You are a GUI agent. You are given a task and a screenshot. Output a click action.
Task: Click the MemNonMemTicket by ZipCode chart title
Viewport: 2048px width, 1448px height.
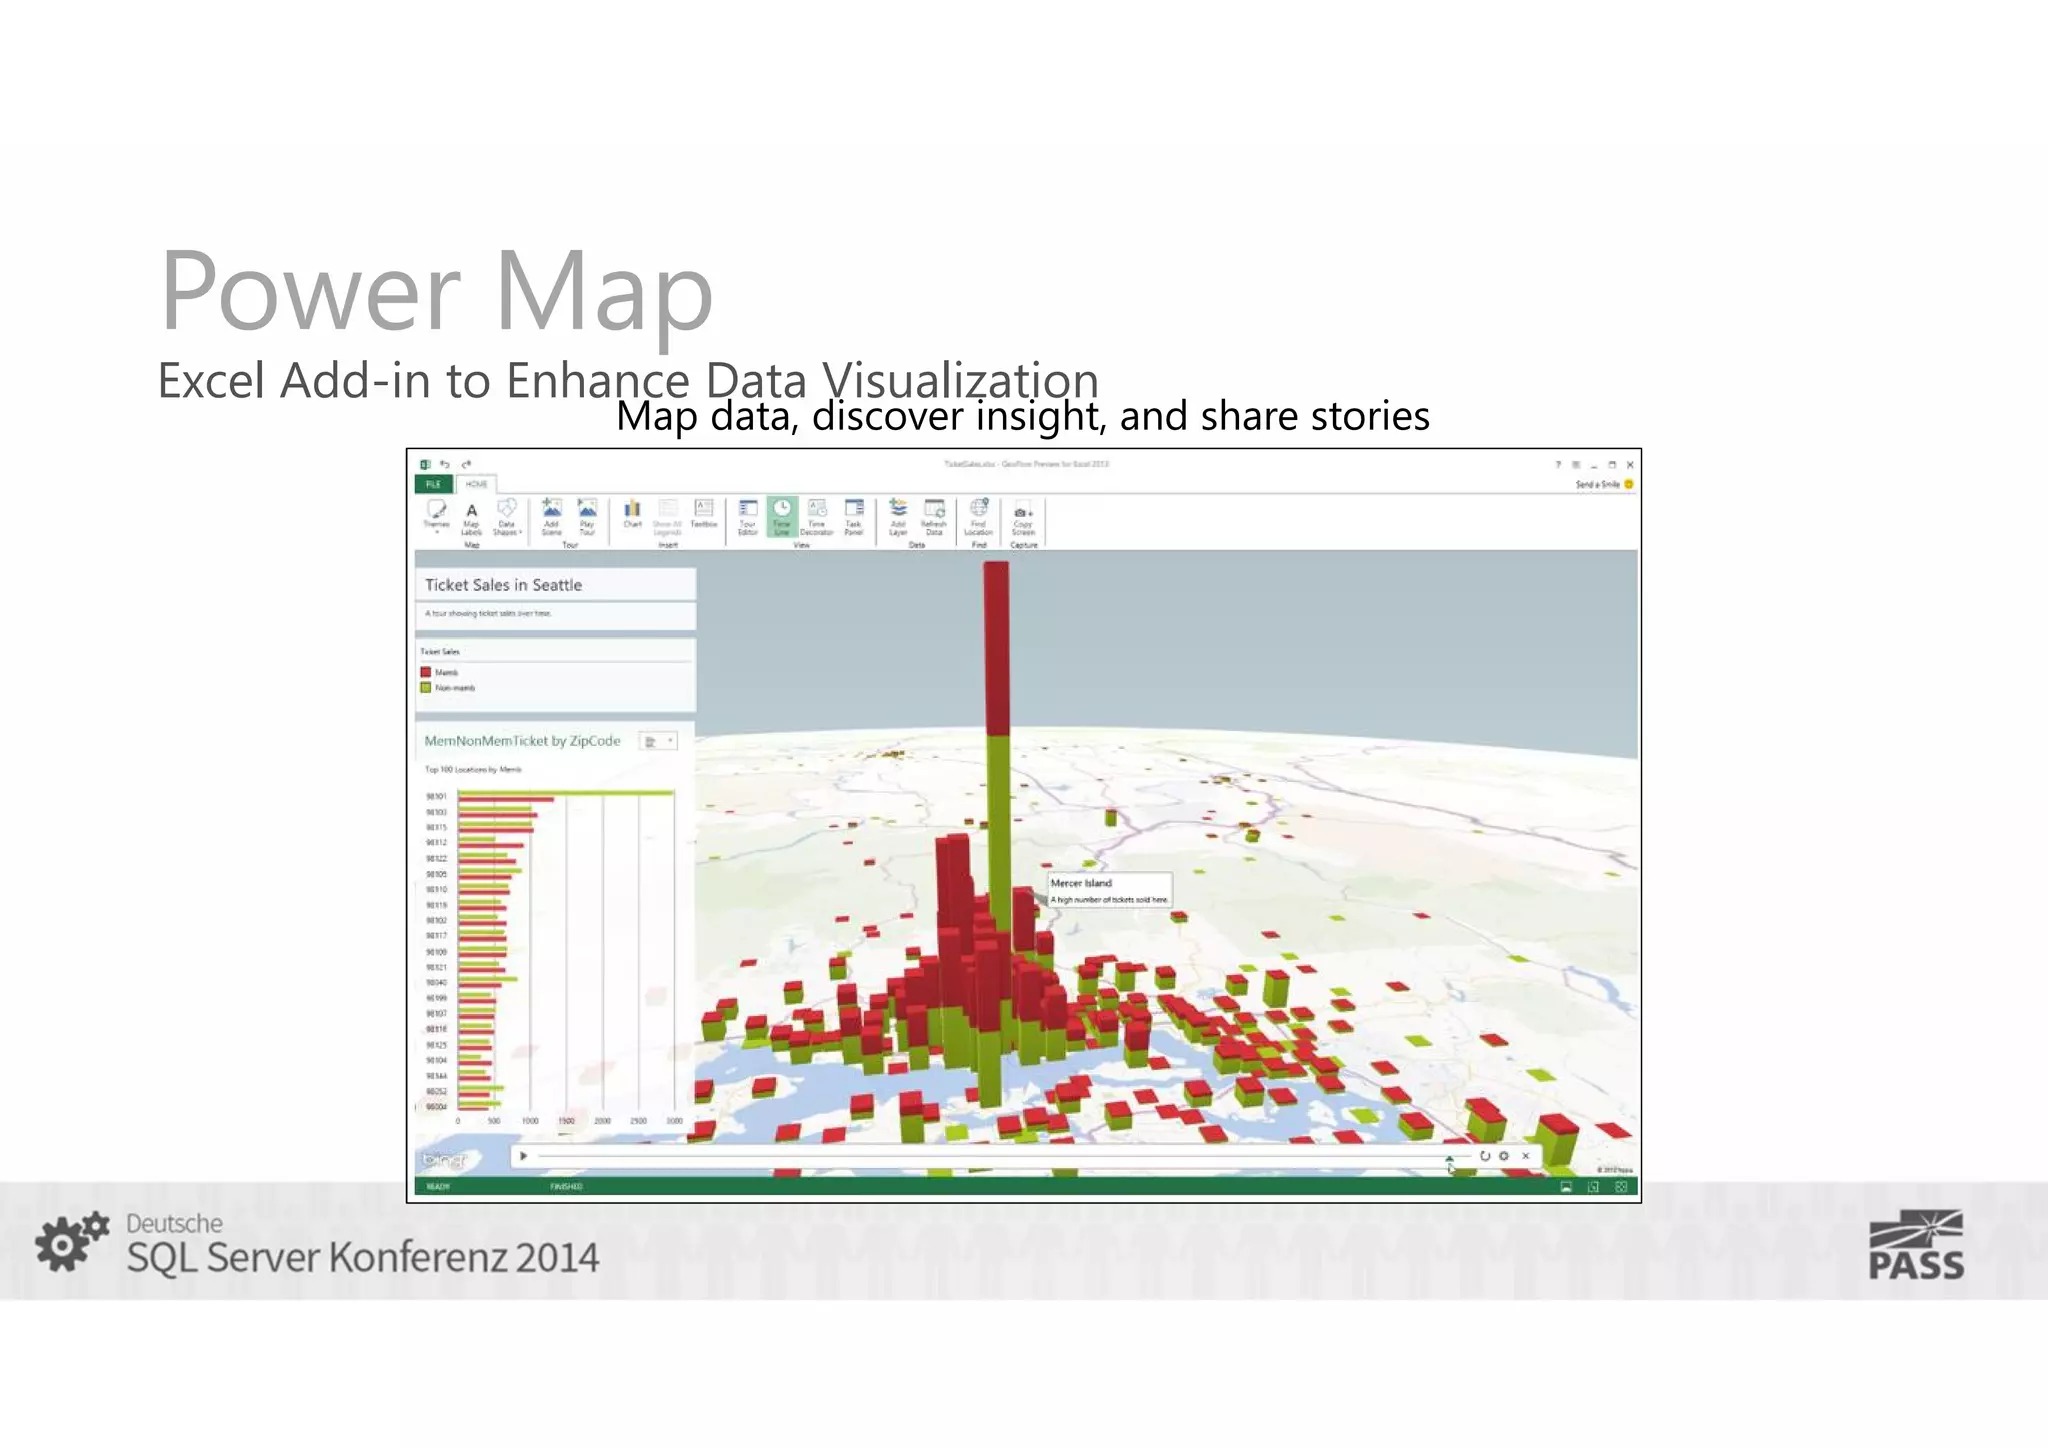pyautogui.click(x=522, y=741)
